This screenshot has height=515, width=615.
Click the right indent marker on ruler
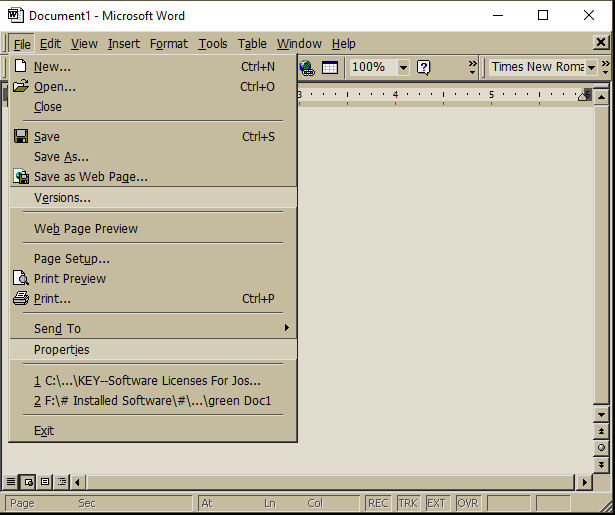[x=584, y=96]
